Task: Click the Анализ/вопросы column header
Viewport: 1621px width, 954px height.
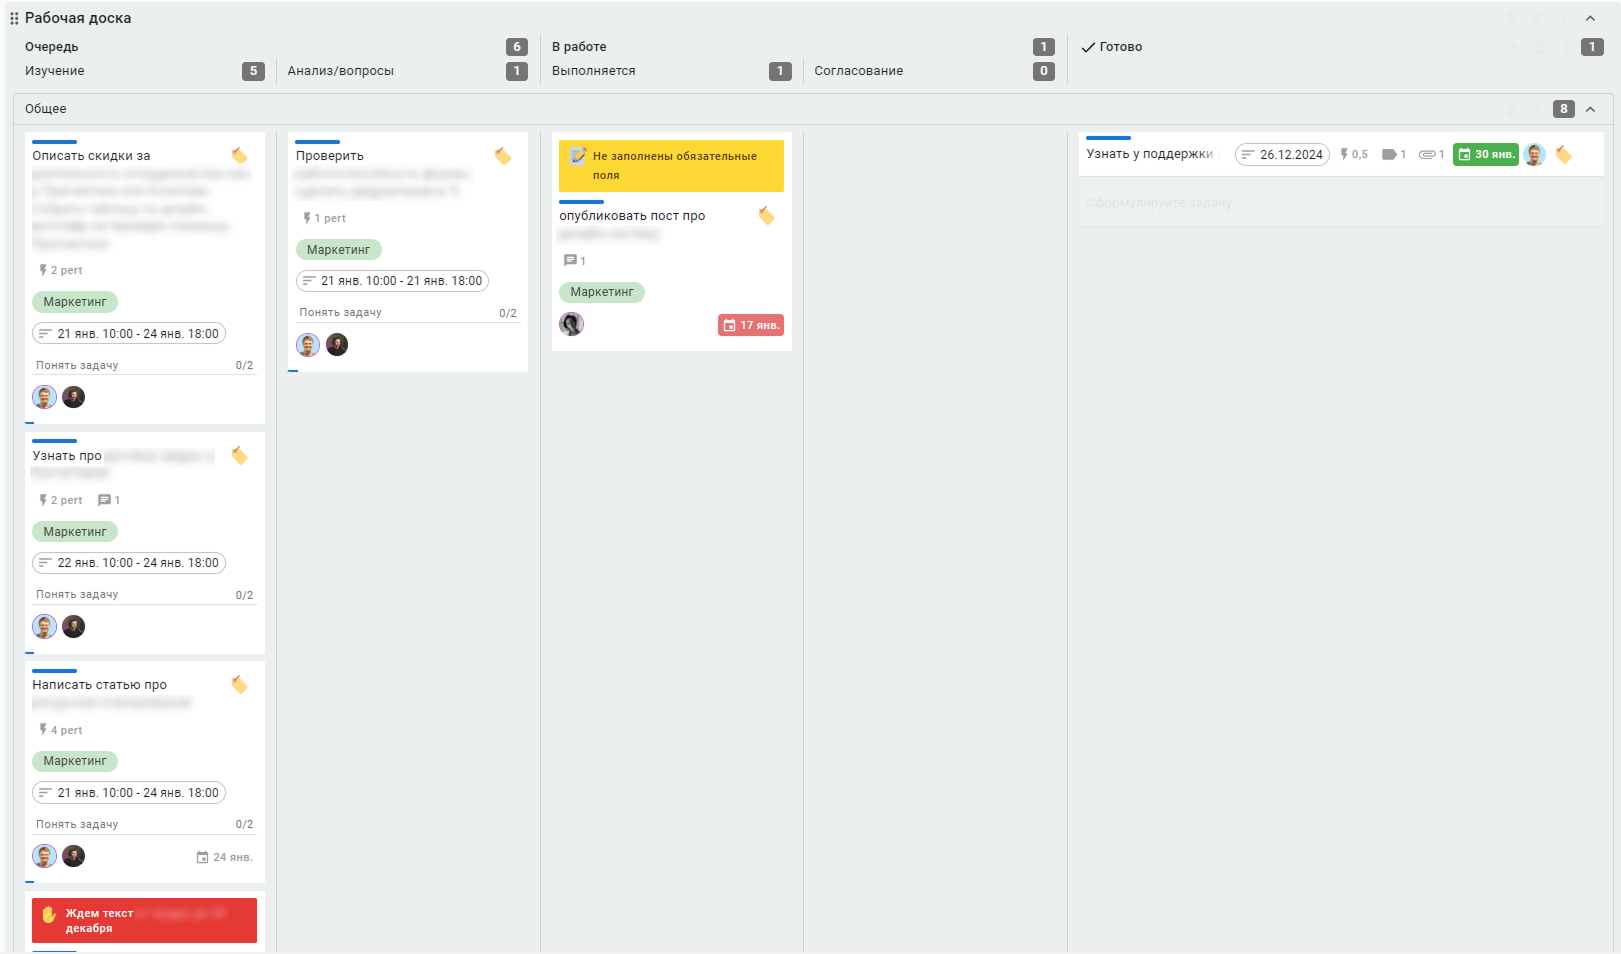Action: click(341, 71)
